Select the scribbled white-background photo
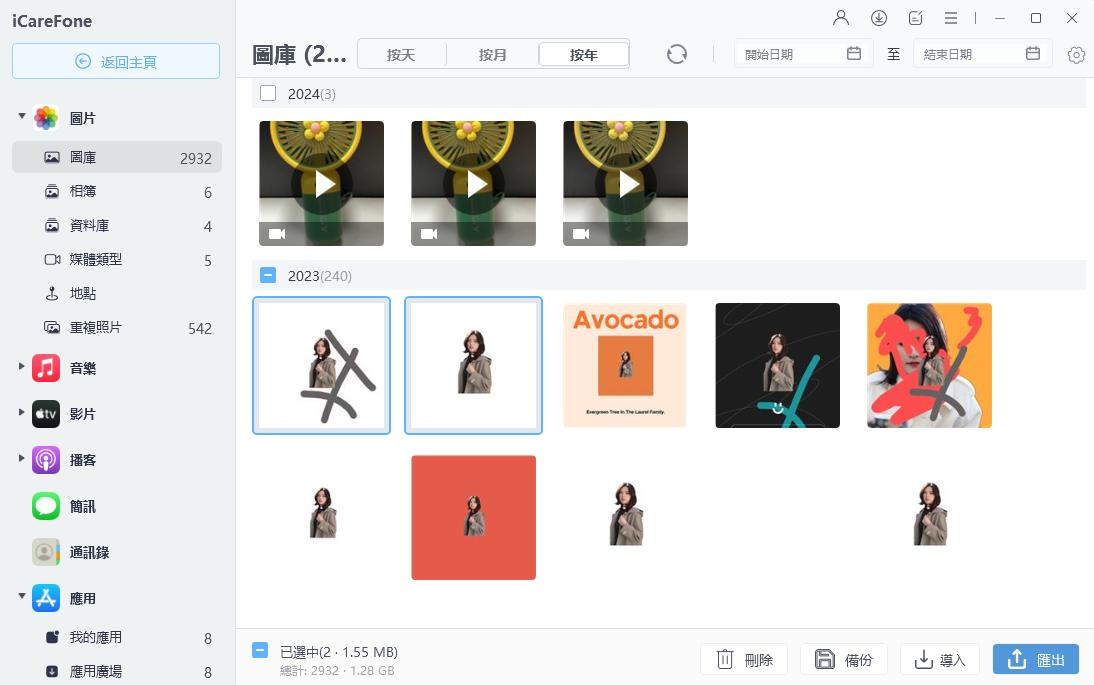 pos(322,366)
